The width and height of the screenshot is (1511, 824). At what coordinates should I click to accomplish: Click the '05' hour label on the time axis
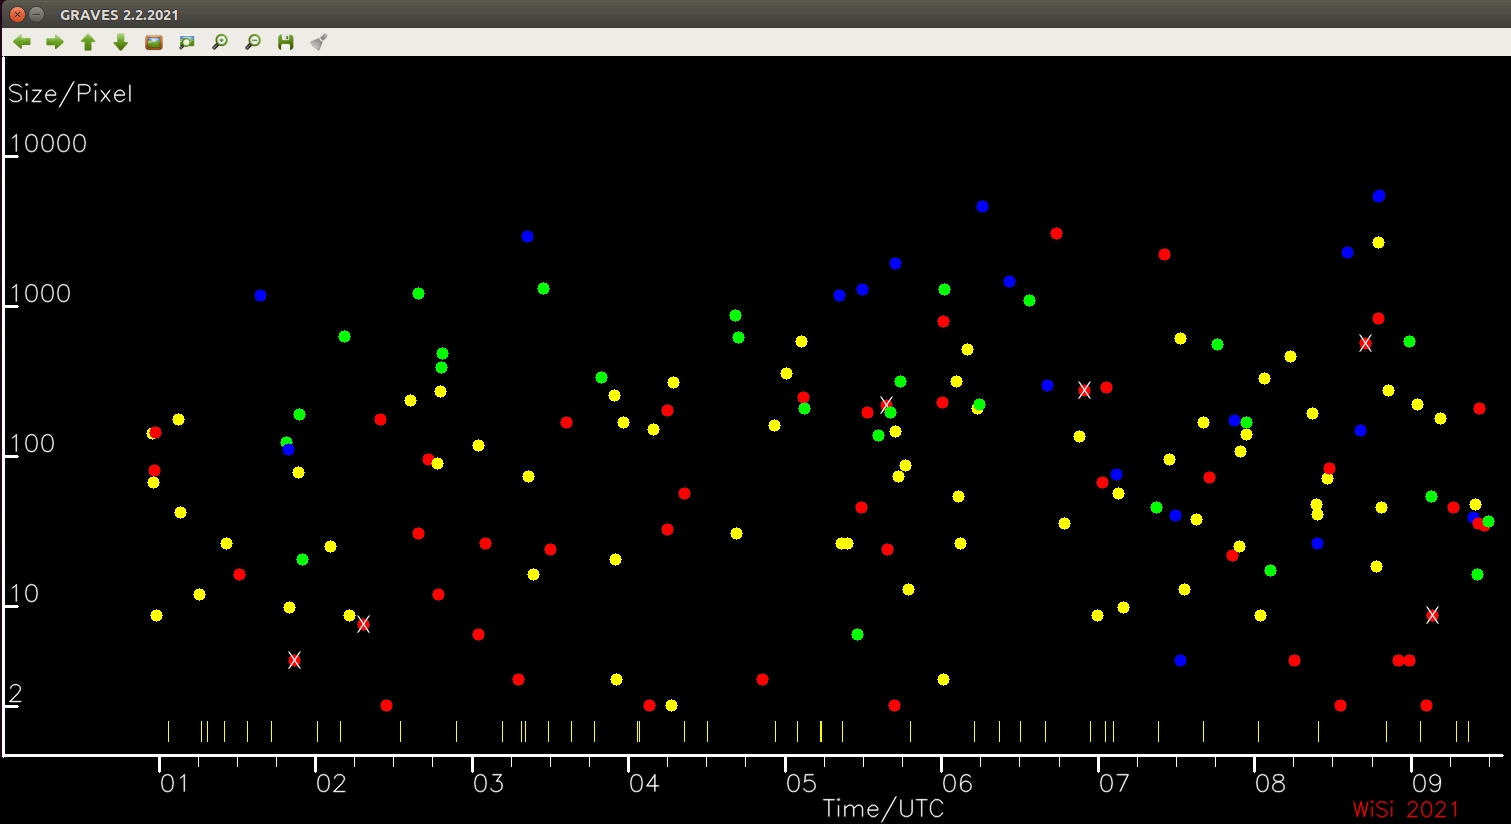click(x=801, y=783)
